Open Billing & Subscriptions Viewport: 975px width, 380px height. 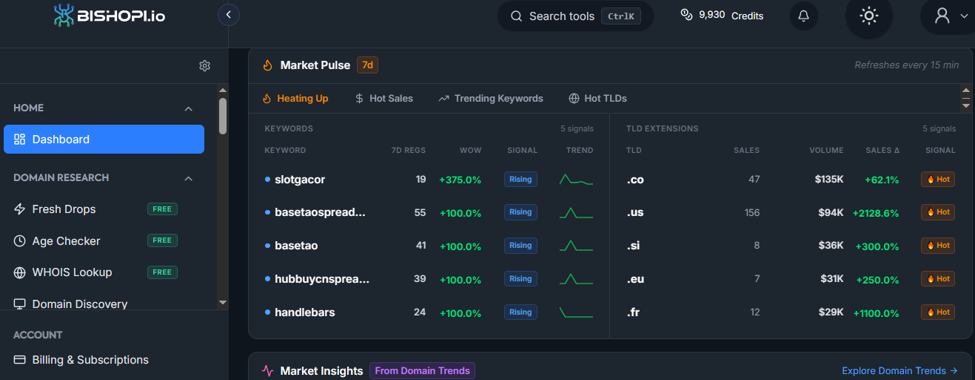(90, 359)
